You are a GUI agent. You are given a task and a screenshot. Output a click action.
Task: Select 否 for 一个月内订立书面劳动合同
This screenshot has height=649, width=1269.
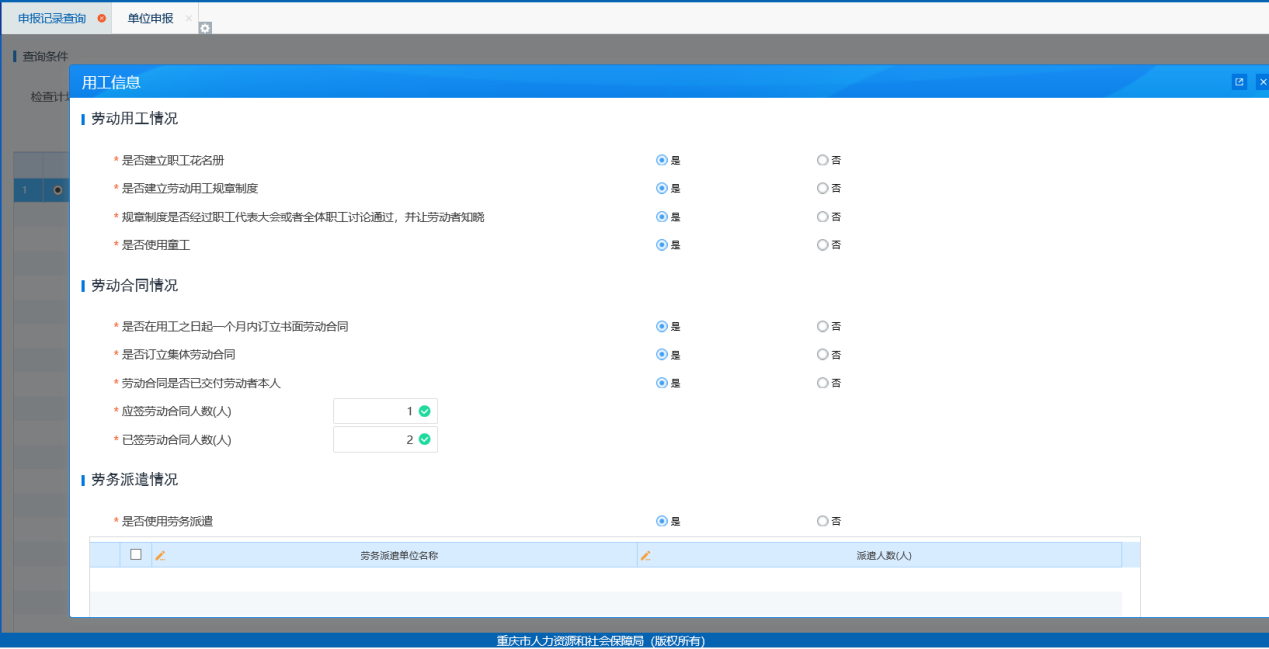click(x=822, y=326)
